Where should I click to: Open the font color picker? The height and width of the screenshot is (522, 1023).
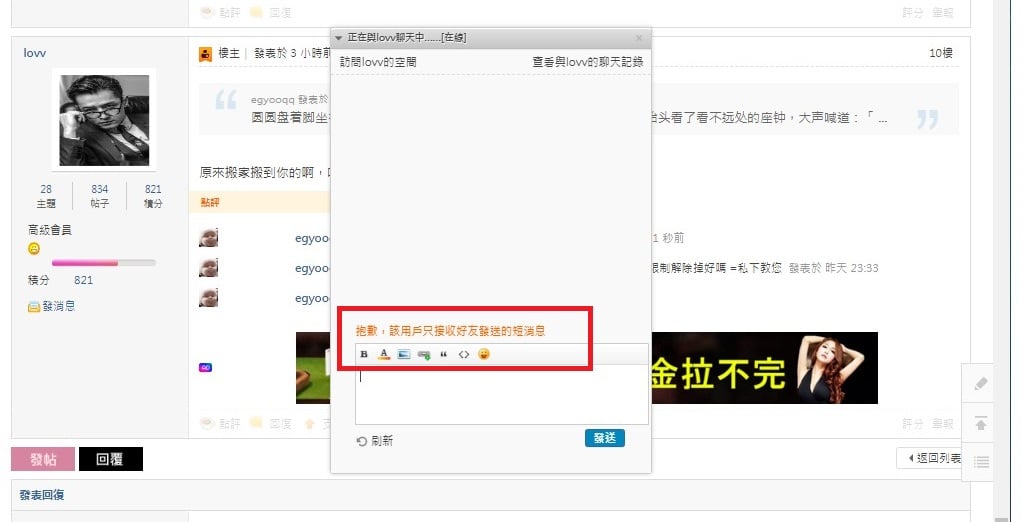tap(384, 354)
